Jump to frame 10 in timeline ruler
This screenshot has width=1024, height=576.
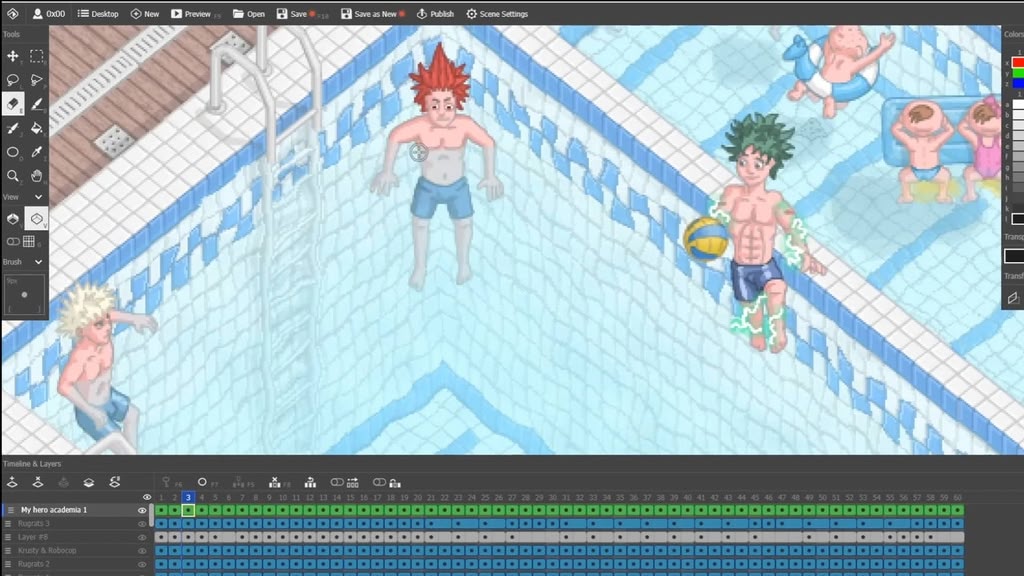click(283, 498)
